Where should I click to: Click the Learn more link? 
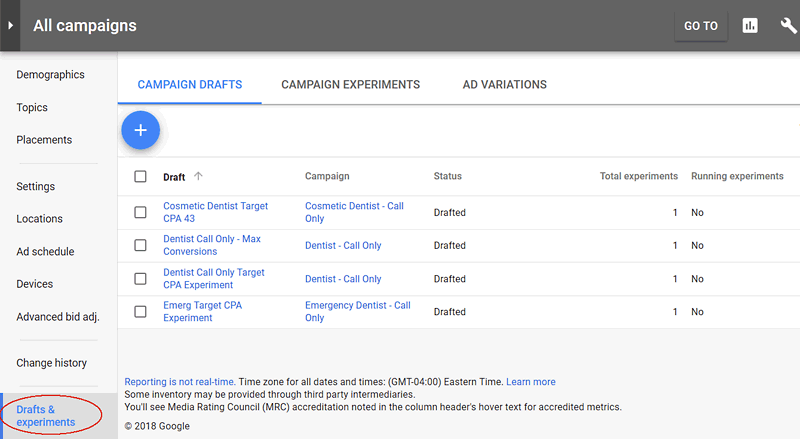pyautogui.click(x=530, y=382)
